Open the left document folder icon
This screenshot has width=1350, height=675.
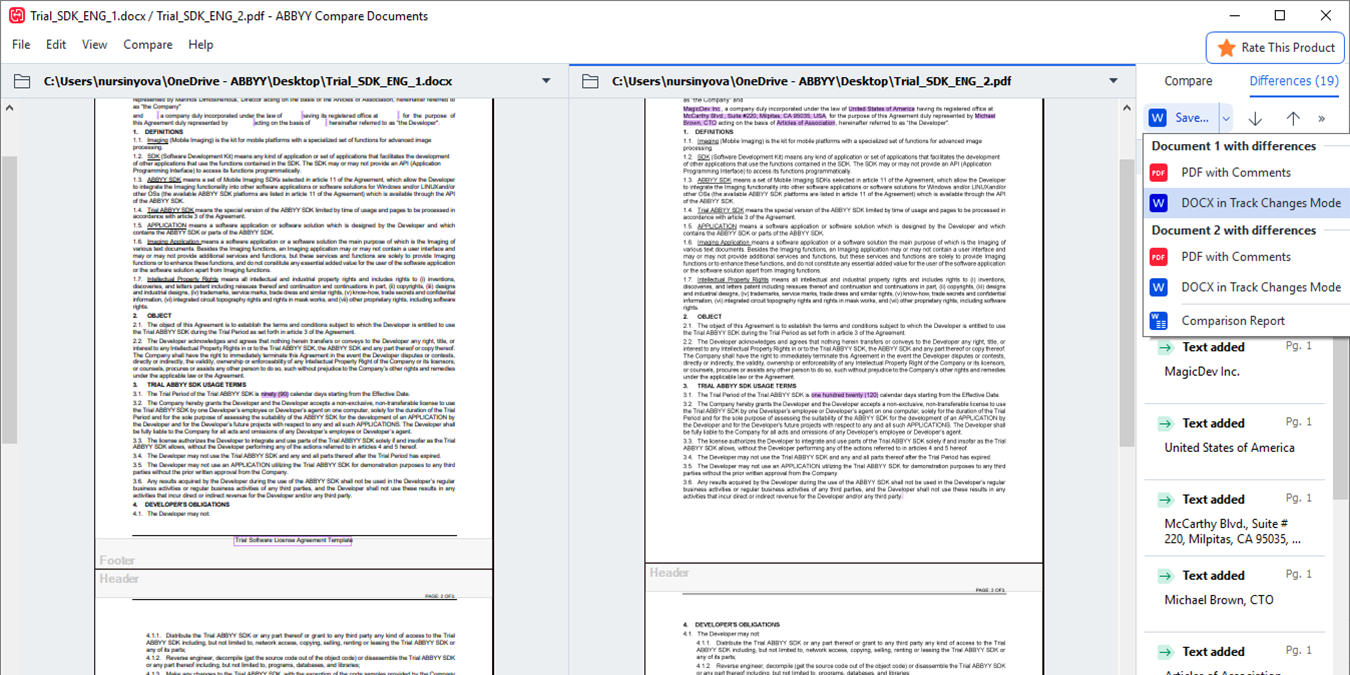pos(22,81)
